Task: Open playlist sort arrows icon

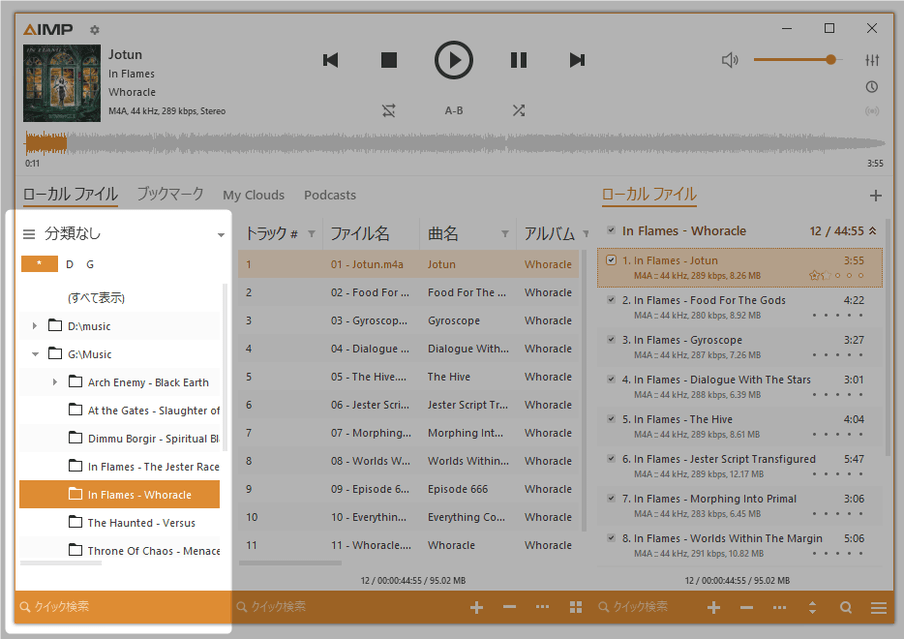Action: pos(812,607)
